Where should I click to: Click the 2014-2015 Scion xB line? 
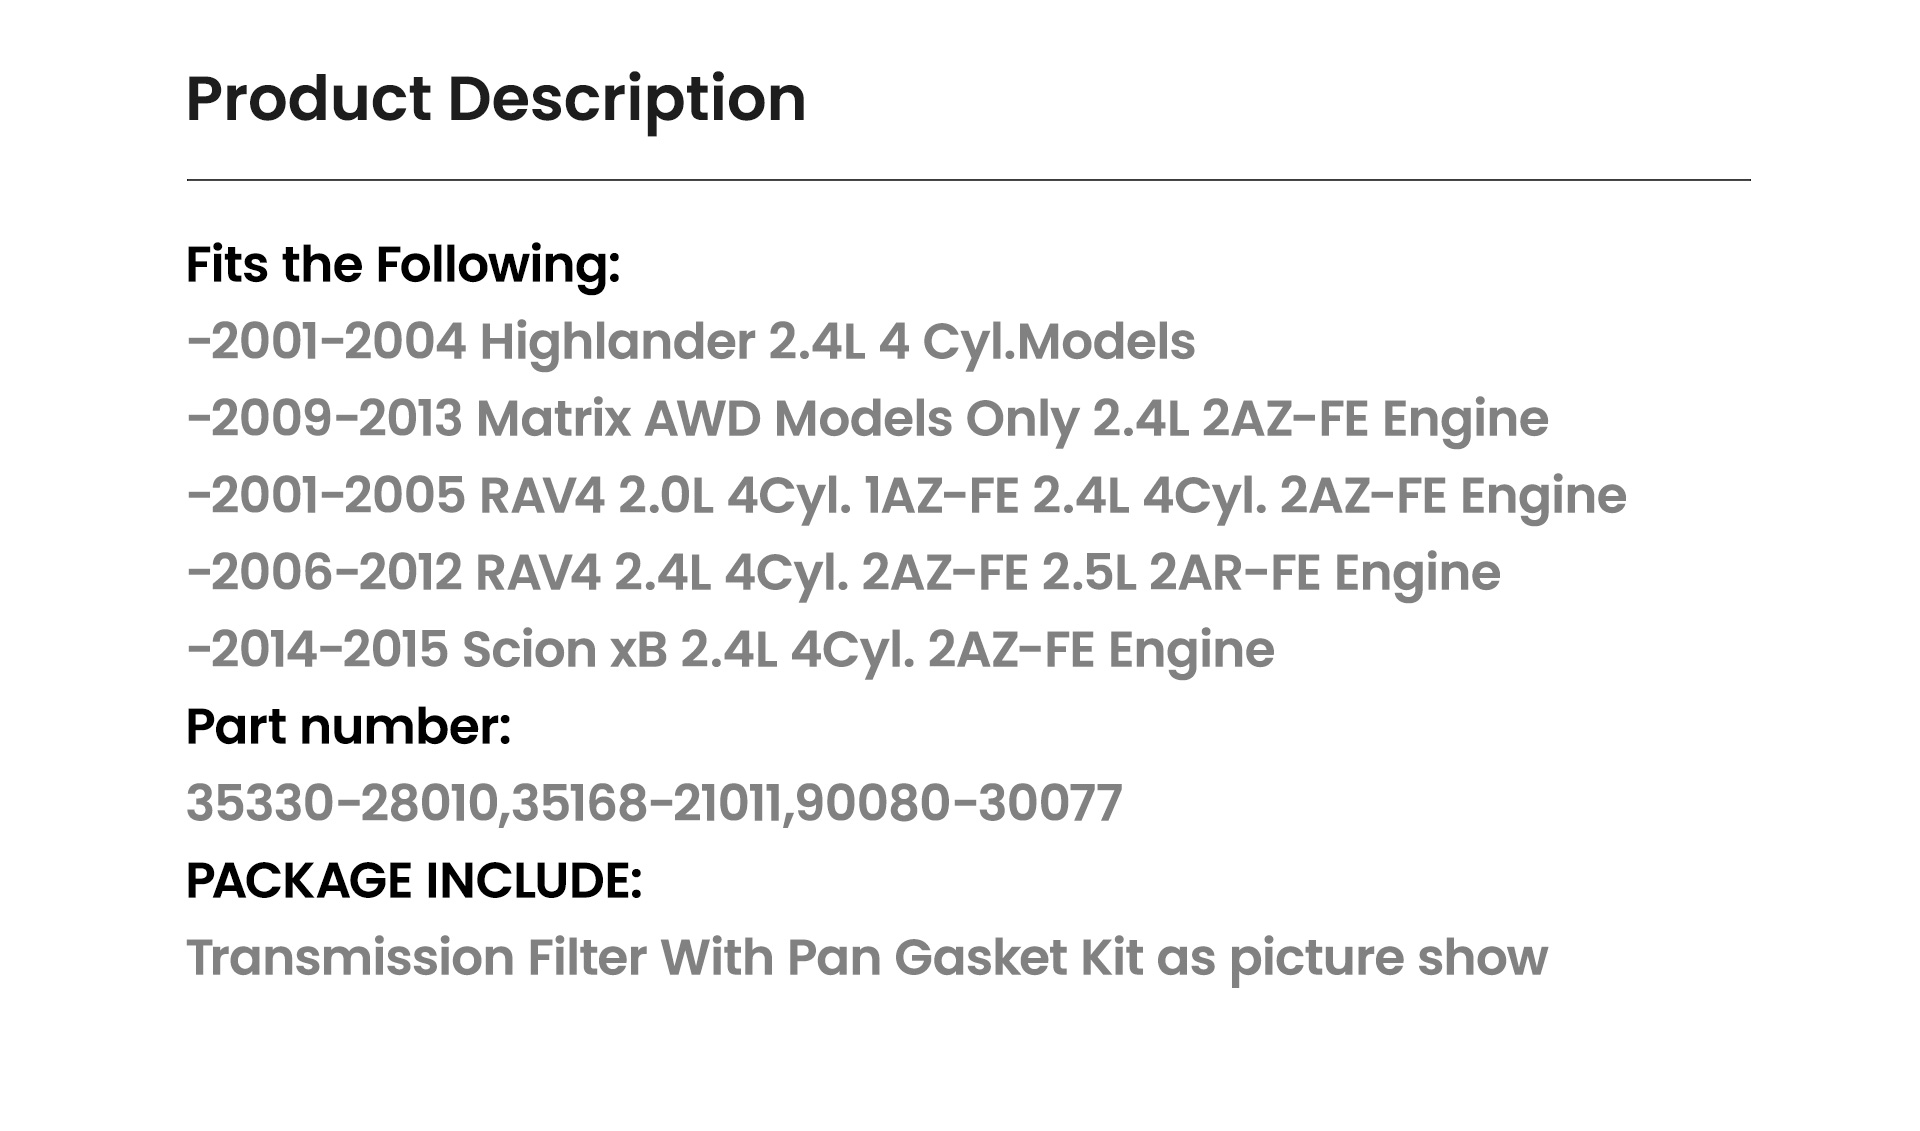[x=730, y=650]
